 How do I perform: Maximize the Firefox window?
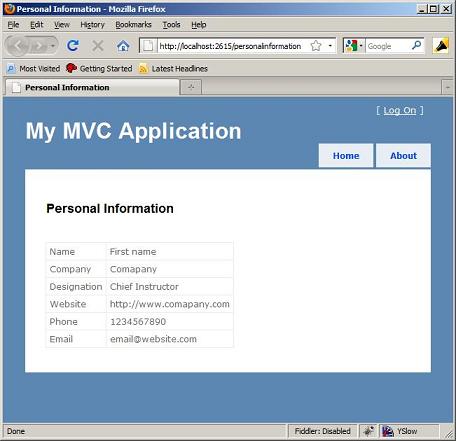pyautogui.click(x=433, y=9)
